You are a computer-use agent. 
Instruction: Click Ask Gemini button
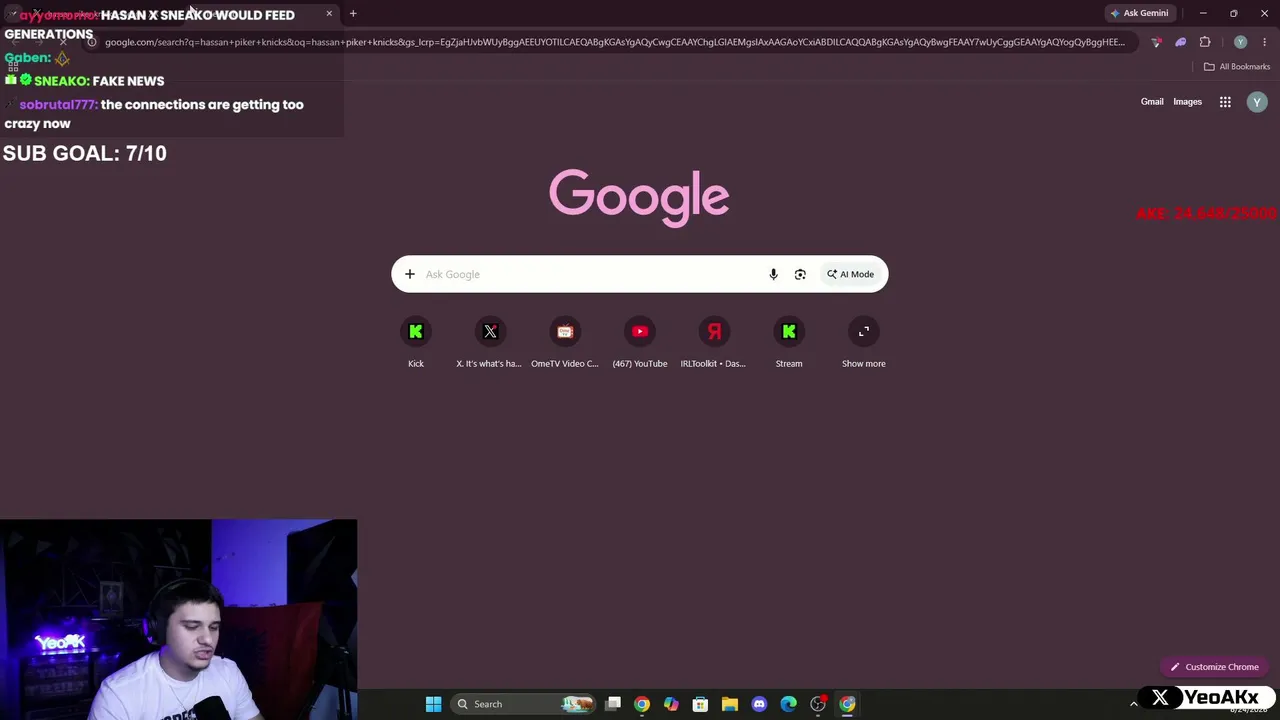click(1139, 13)
